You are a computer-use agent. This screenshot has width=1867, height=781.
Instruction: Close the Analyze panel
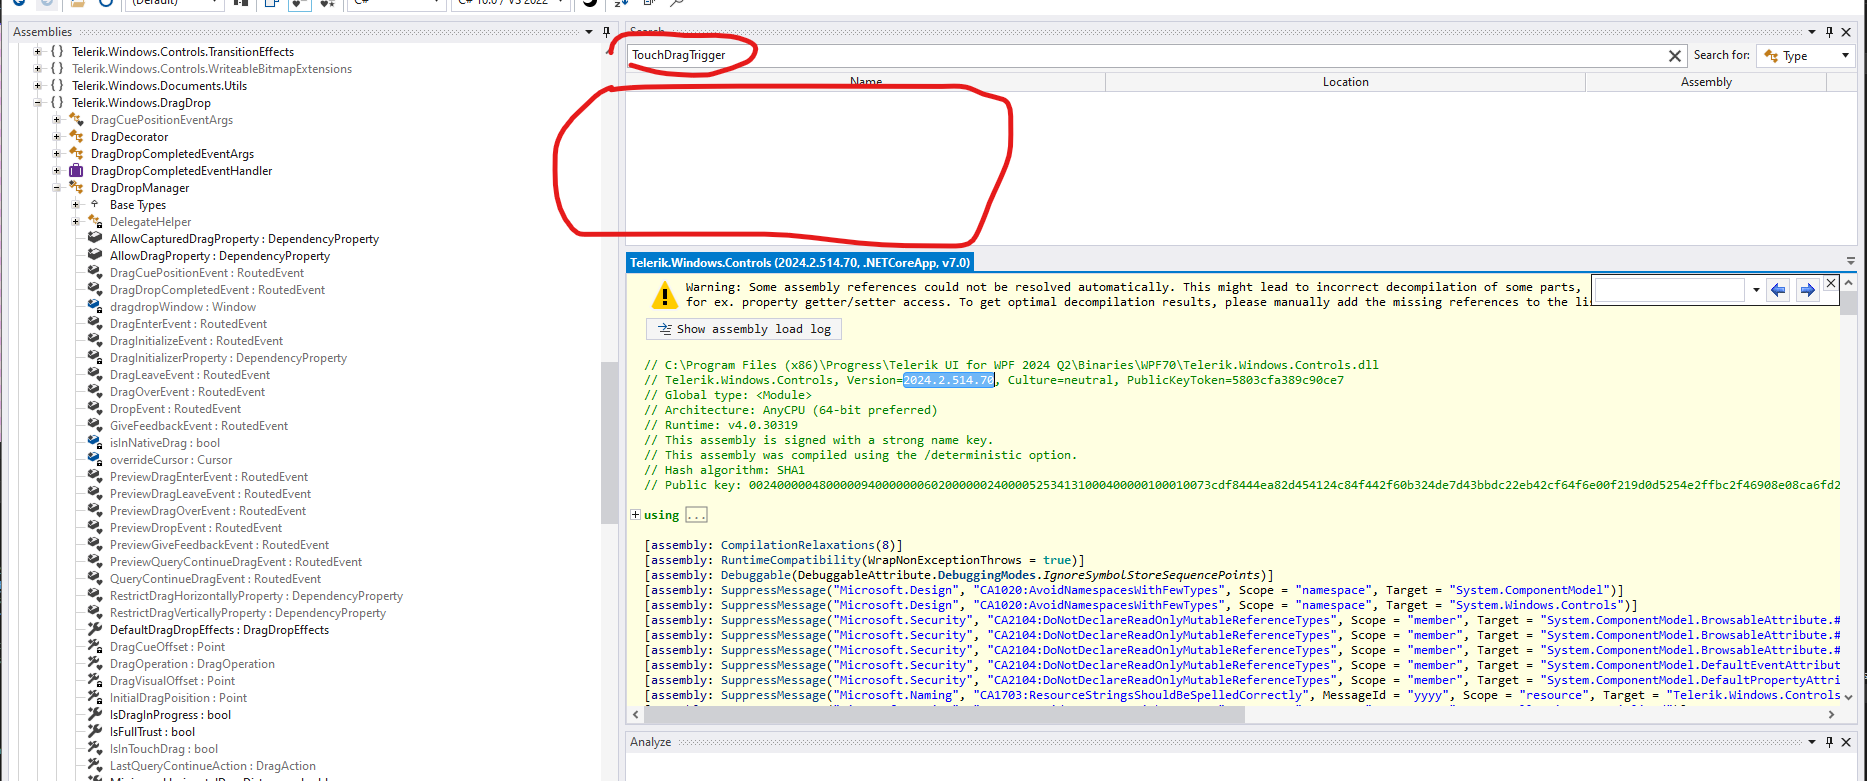1846,742
